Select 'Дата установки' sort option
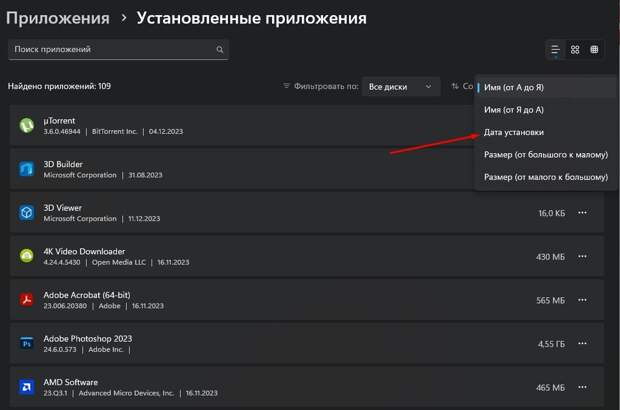620x410 pixels. pos(514,132)
